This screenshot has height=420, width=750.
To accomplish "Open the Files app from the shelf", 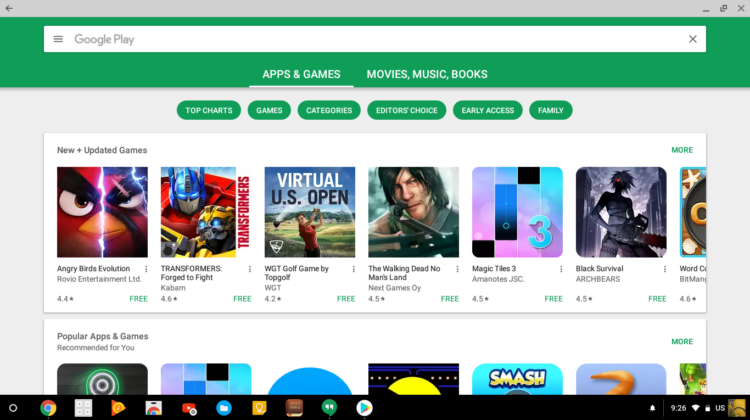I will pyautogui.click(x=224, y=408).
